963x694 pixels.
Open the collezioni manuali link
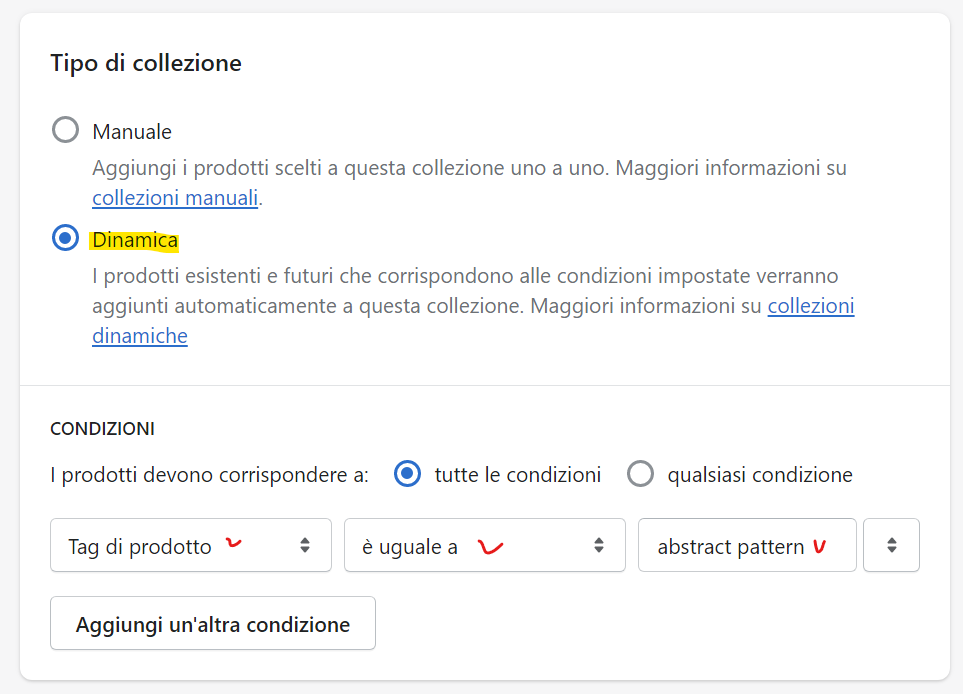click(175, 198)
